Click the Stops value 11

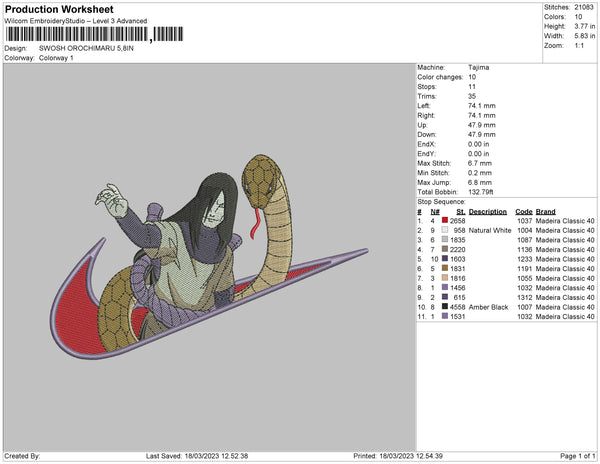tap(472, 86)
